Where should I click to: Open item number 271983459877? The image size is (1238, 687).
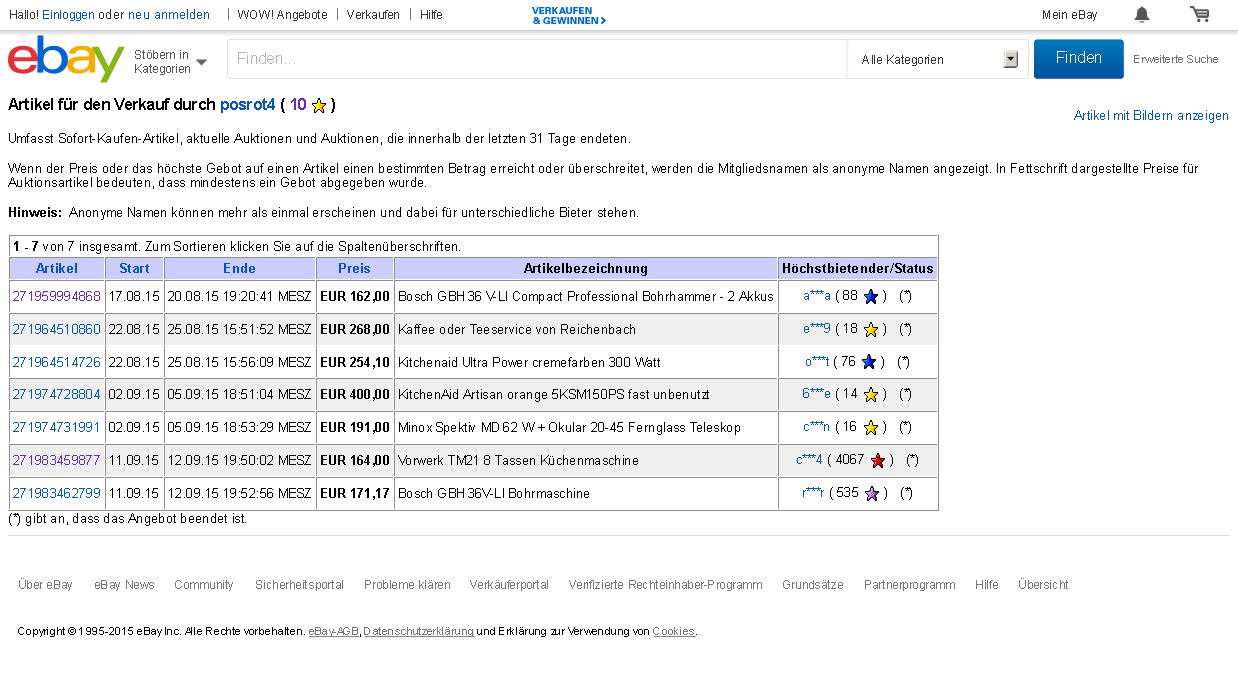[x=56, y=461]
